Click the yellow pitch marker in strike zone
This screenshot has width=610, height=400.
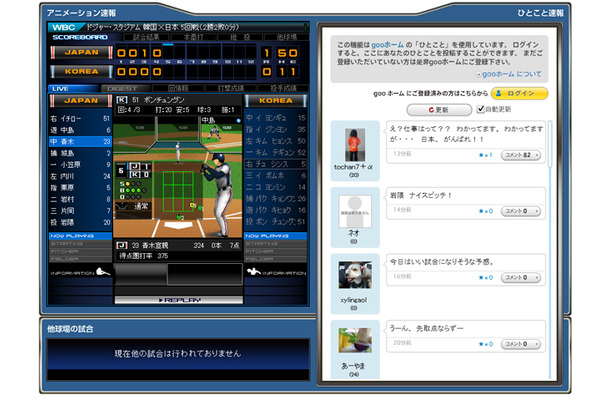click(x=192, y=205)
